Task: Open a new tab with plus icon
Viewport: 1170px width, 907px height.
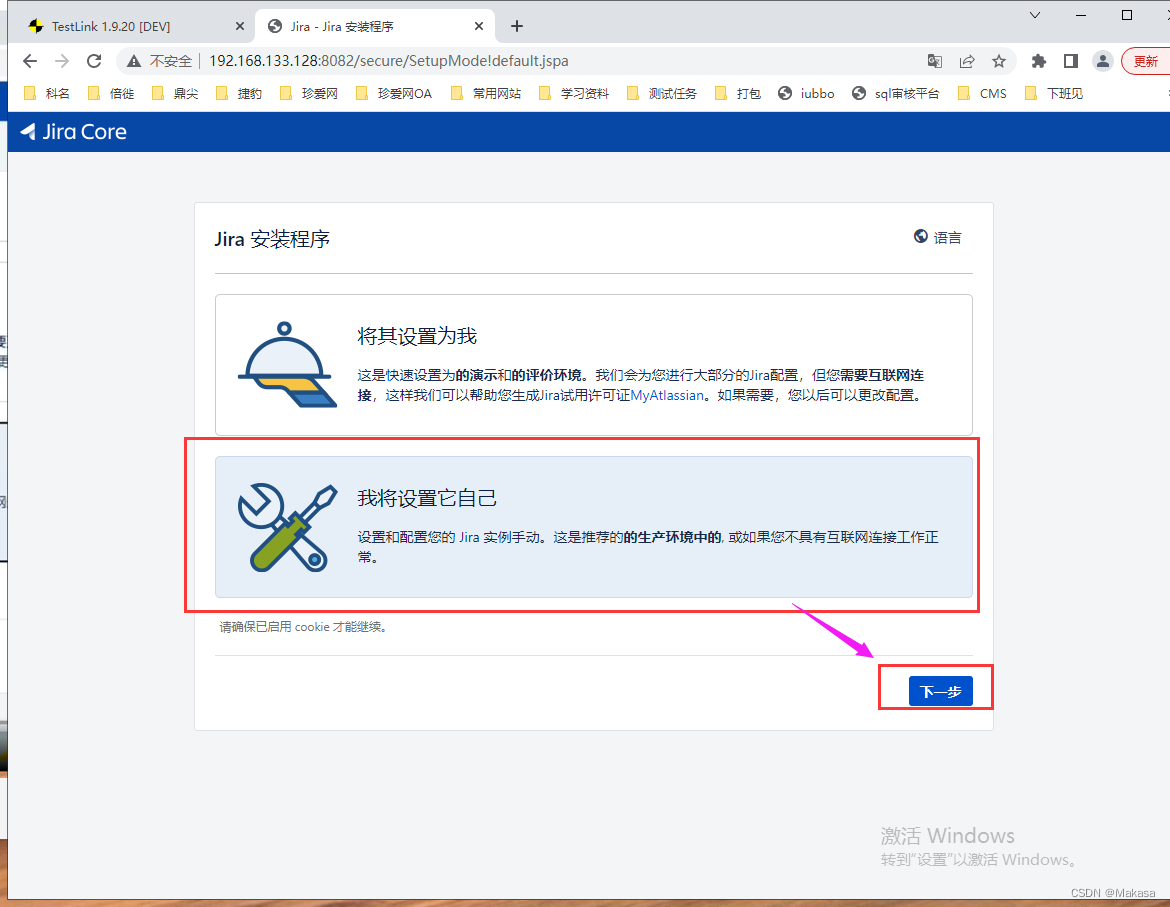Action: pos(516,26)
